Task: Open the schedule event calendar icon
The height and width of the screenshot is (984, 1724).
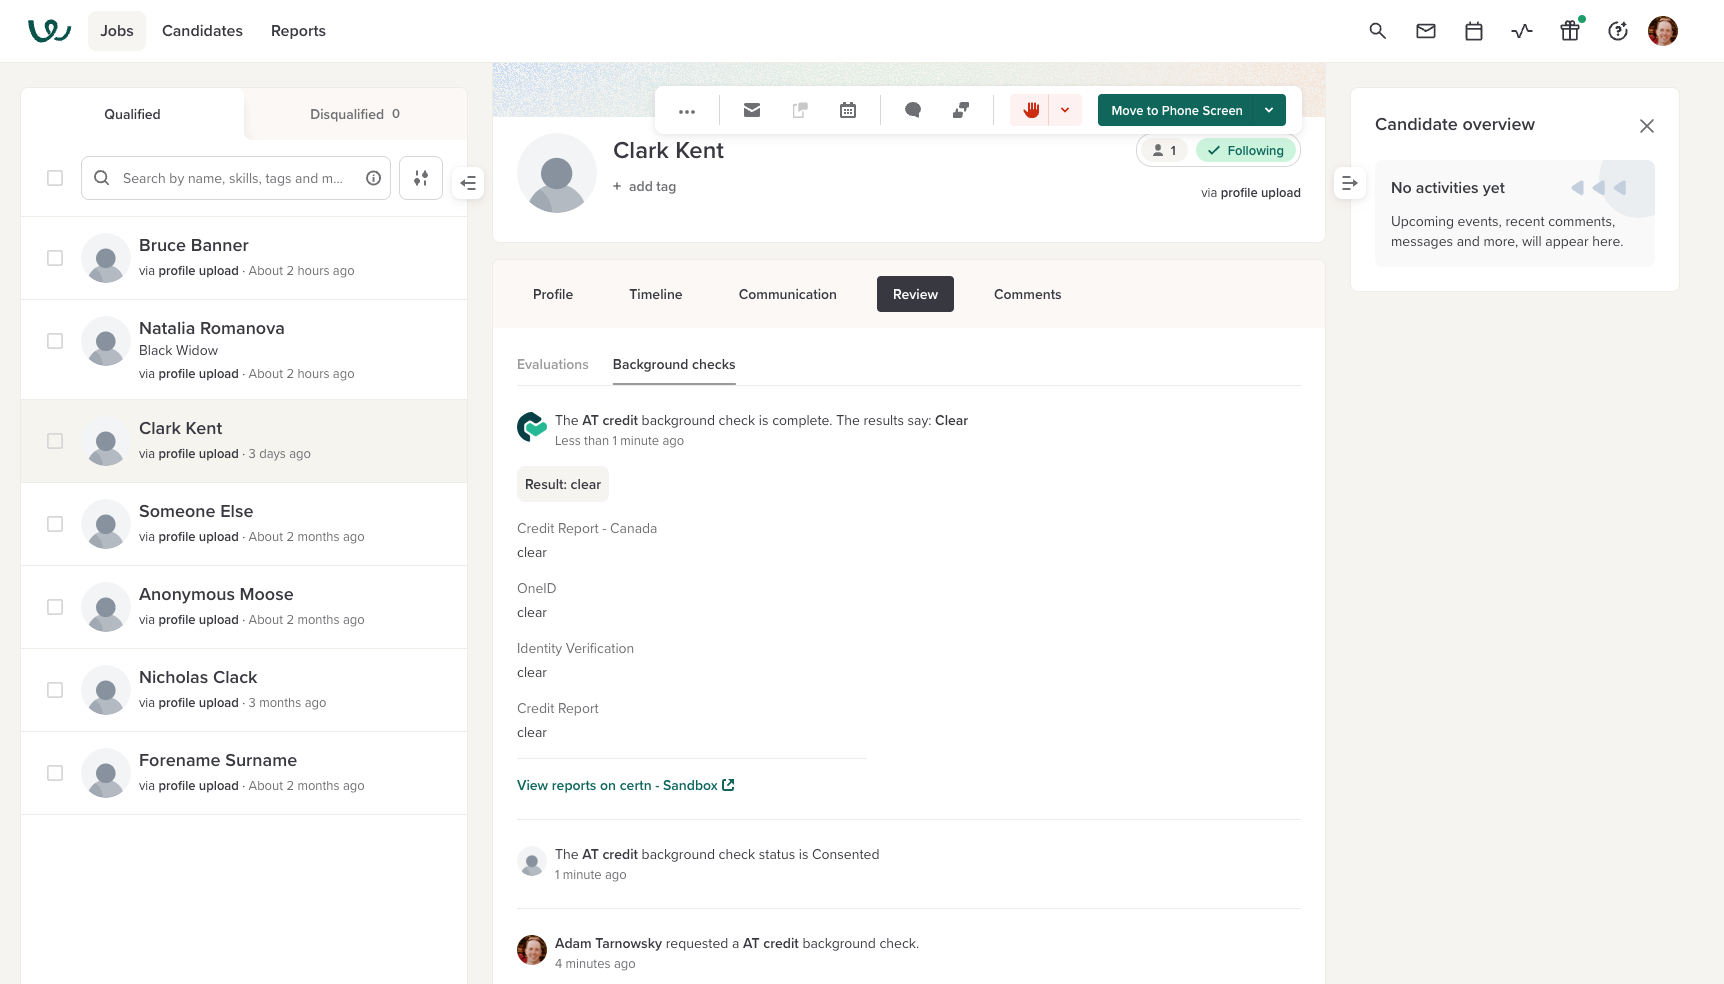Action: coord(848,110)
